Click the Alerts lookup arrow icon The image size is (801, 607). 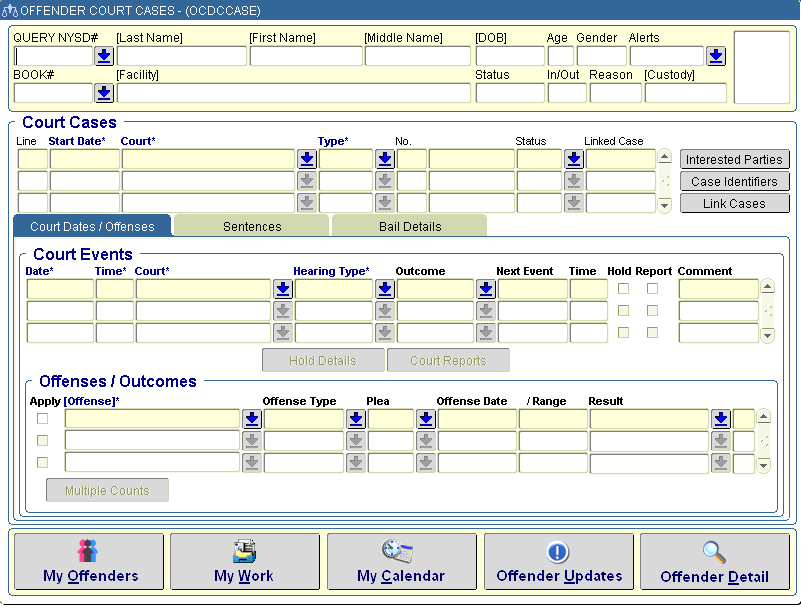click(x=716, y=57)
